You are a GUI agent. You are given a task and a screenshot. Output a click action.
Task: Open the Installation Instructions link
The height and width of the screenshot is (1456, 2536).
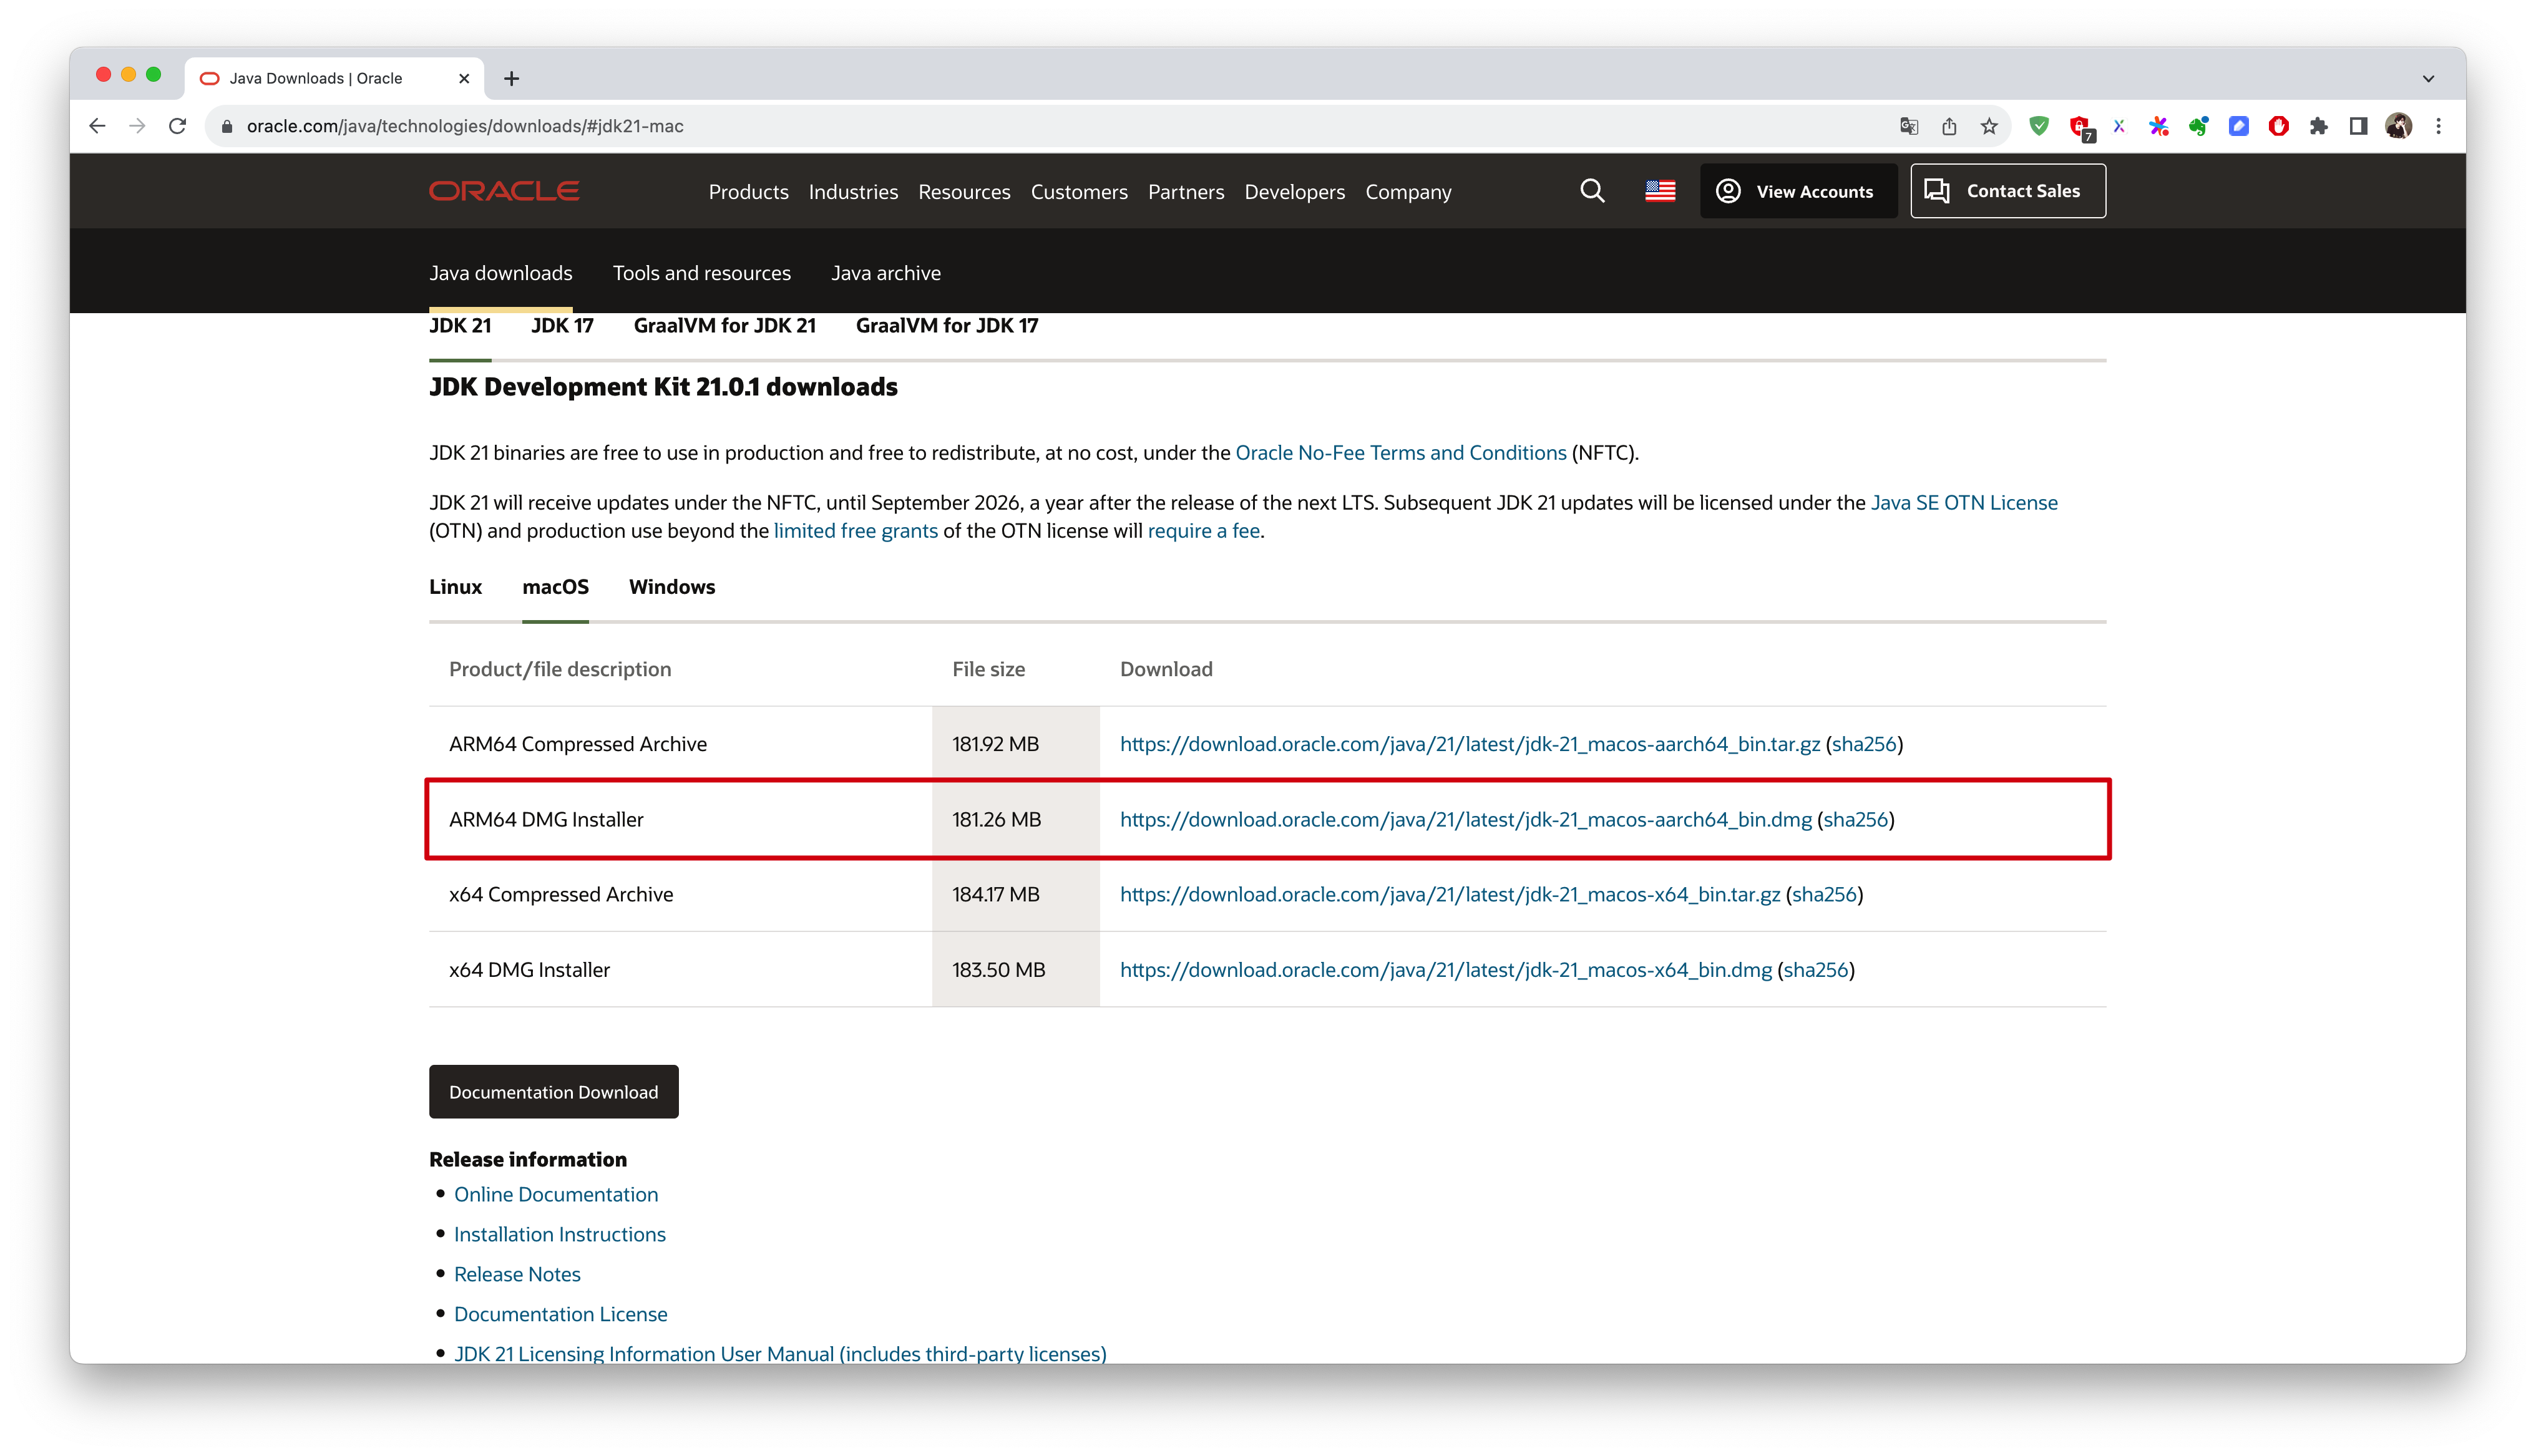pyautogui.click(x=560, y=1234)
